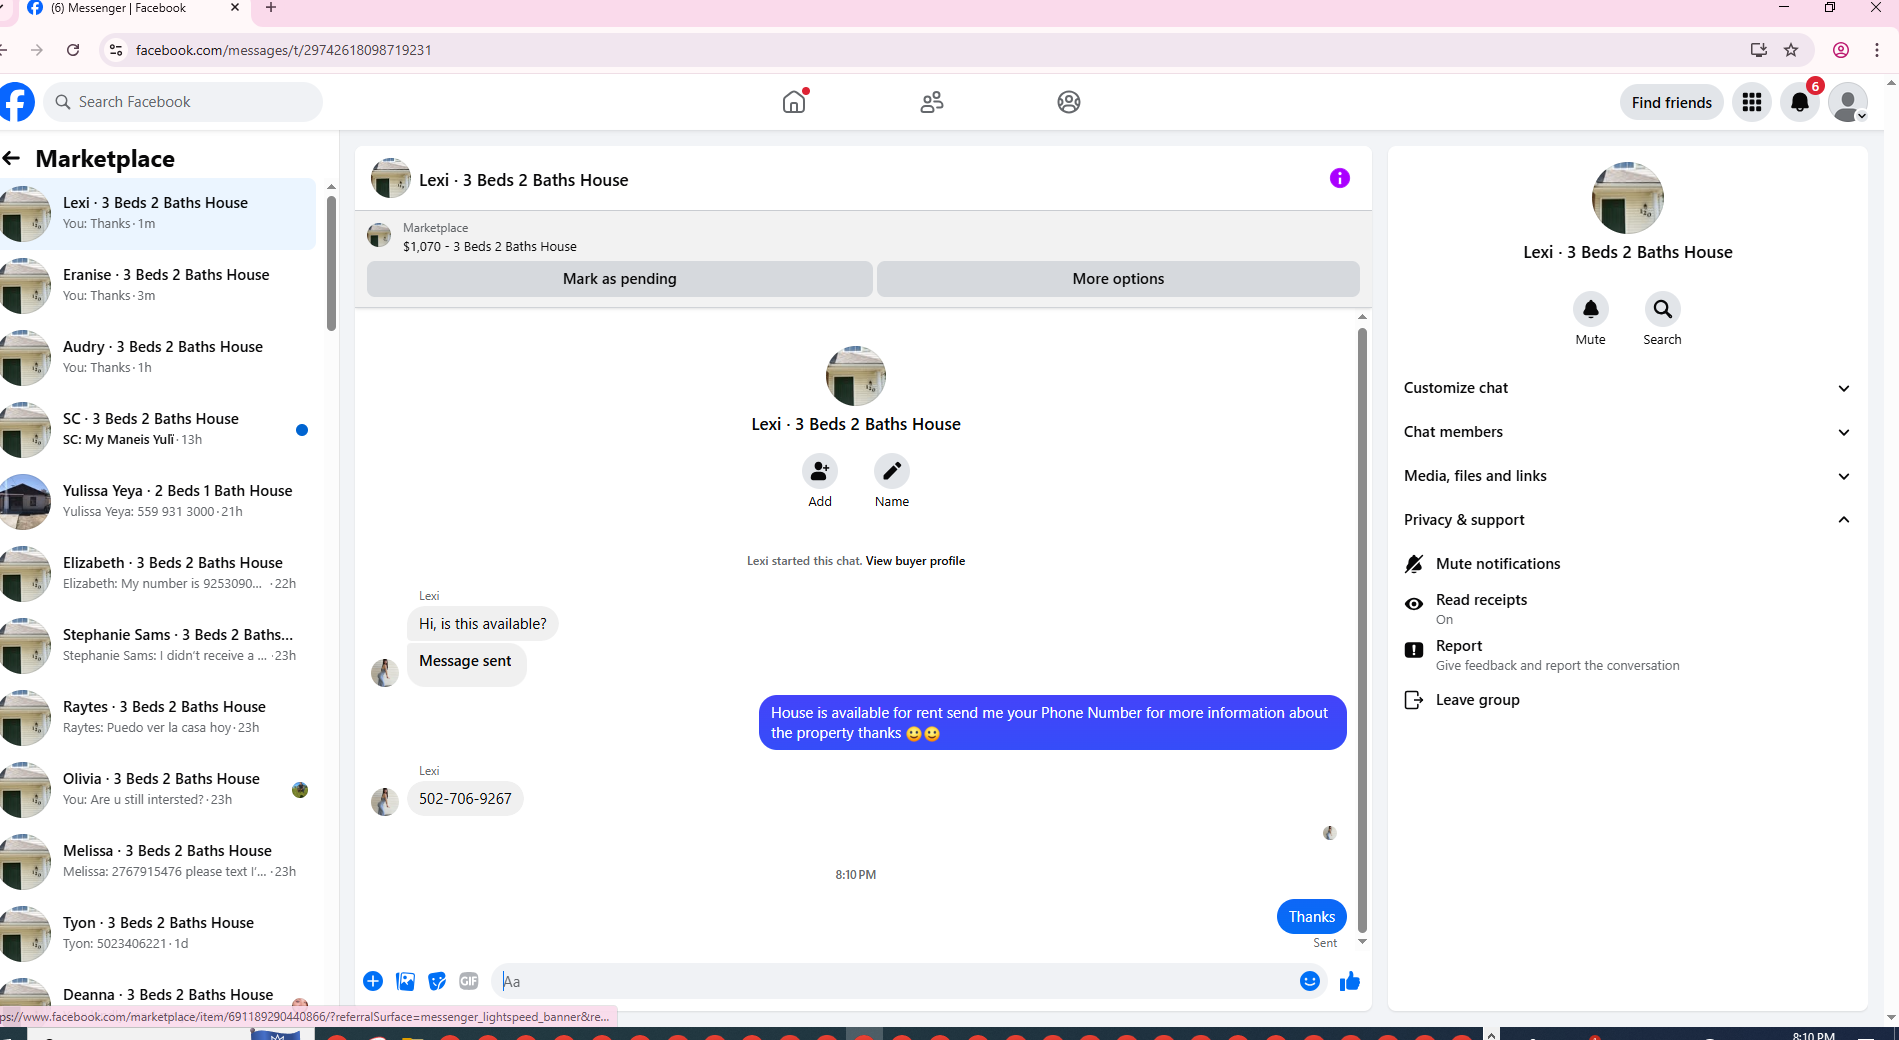Open the Facebook menu grid icon
Image resolution: width=1899 pixels, height=1040 pixels.
pos(1752,102)
